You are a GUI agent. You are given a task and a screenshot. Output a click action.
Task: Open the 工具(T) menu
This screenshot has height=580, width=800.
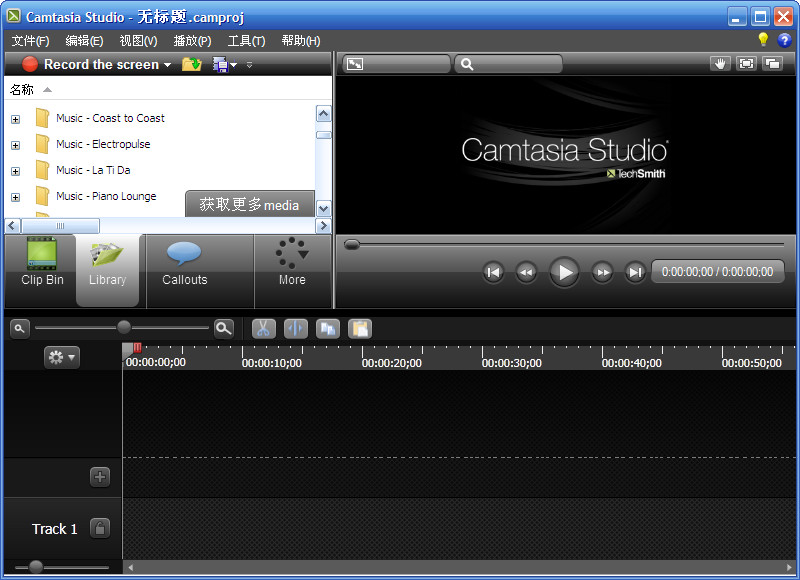pos(246,41)
